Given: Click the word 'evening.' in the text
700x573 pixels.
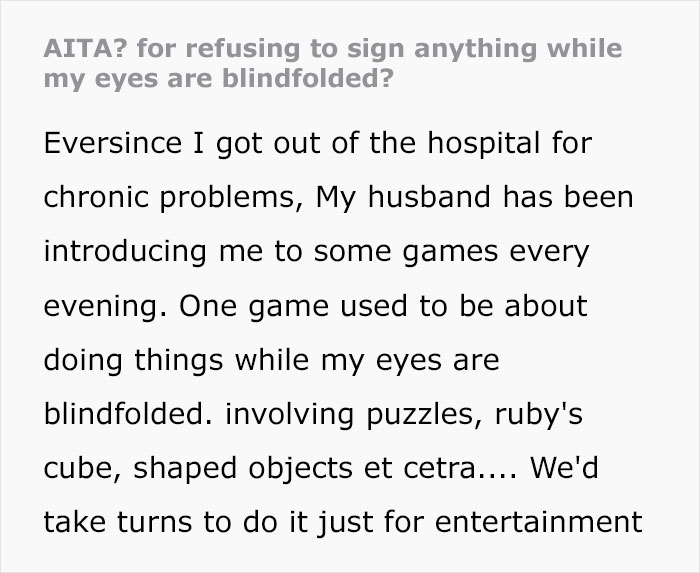Looking at the screenshot, I should (95, 306).
